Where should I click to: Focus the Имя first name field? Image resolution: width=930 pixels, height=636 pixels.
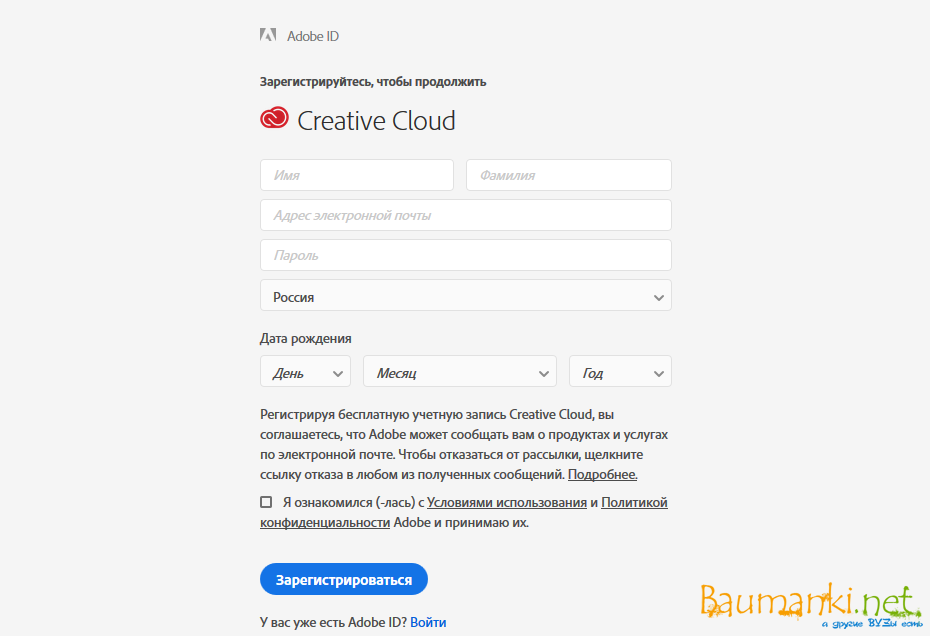[356, 175]
